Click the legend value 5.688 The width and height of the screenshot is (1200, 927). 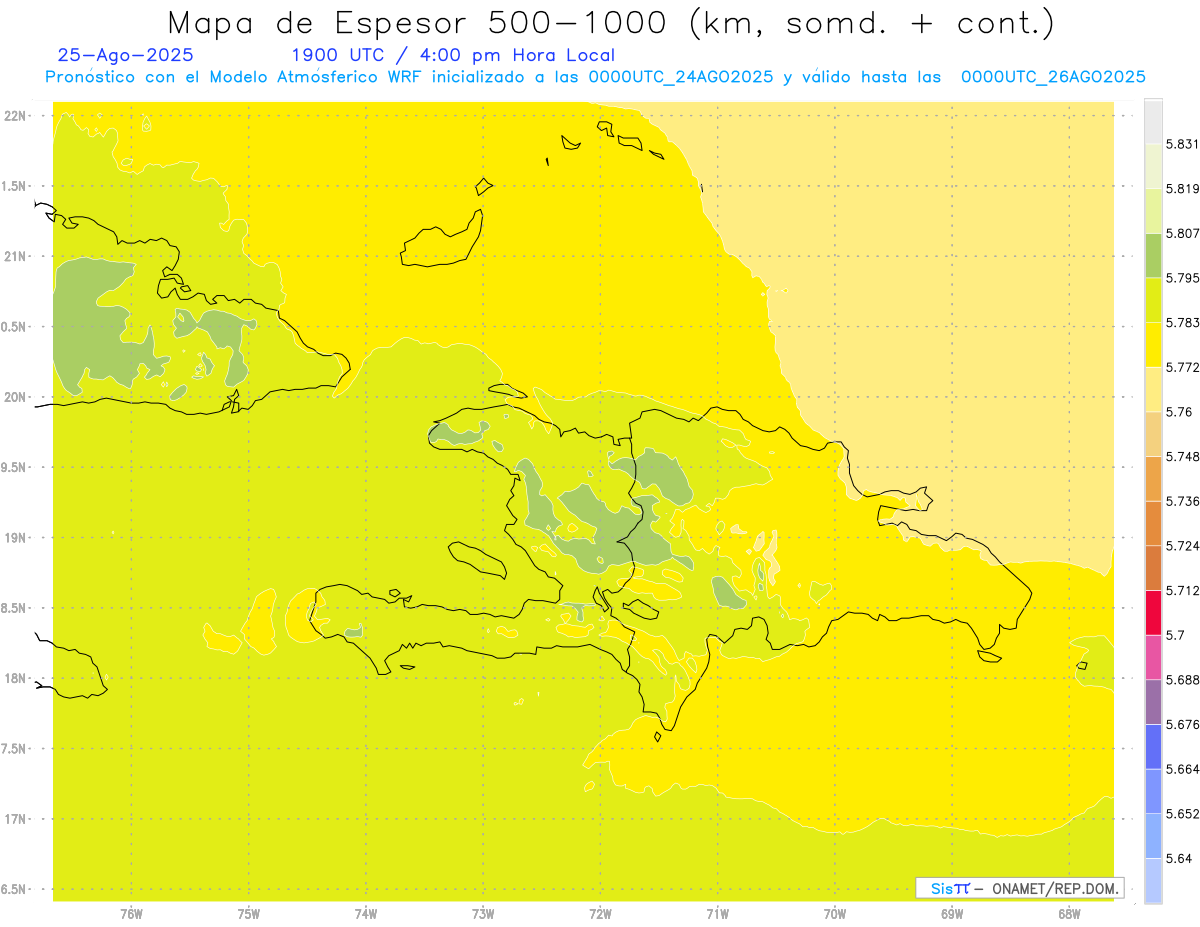click(1182, 679)
